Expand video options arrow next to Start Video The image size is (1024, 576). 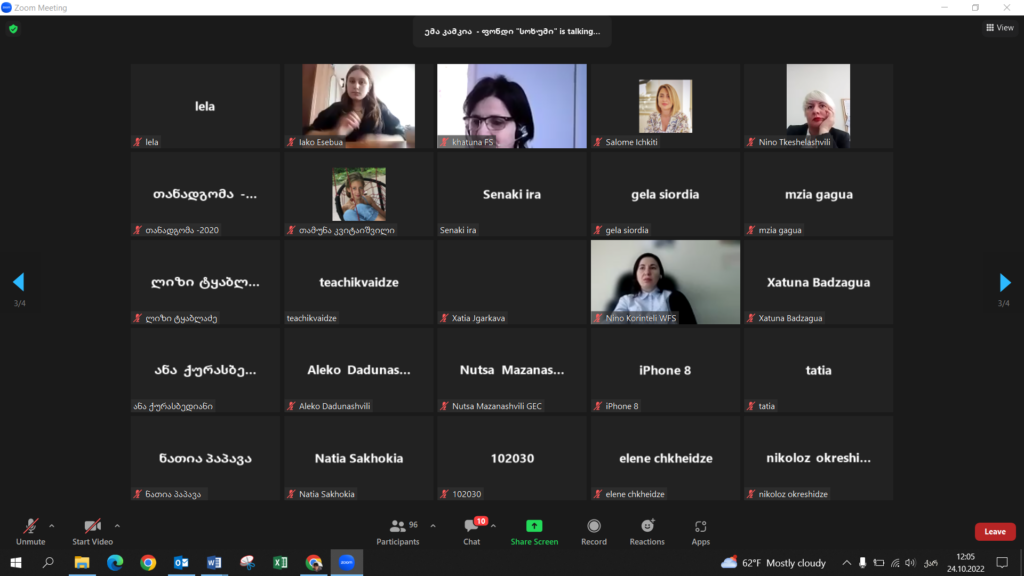click(117, 525)
